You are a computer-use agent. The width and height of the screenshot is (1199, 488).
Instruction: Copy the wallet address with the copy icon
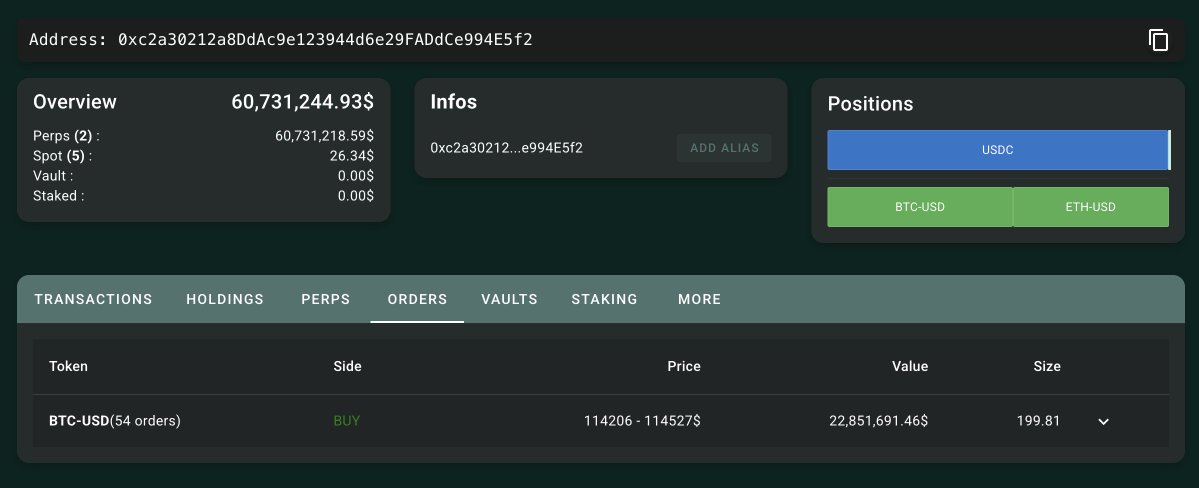(x=1158, y=40)
